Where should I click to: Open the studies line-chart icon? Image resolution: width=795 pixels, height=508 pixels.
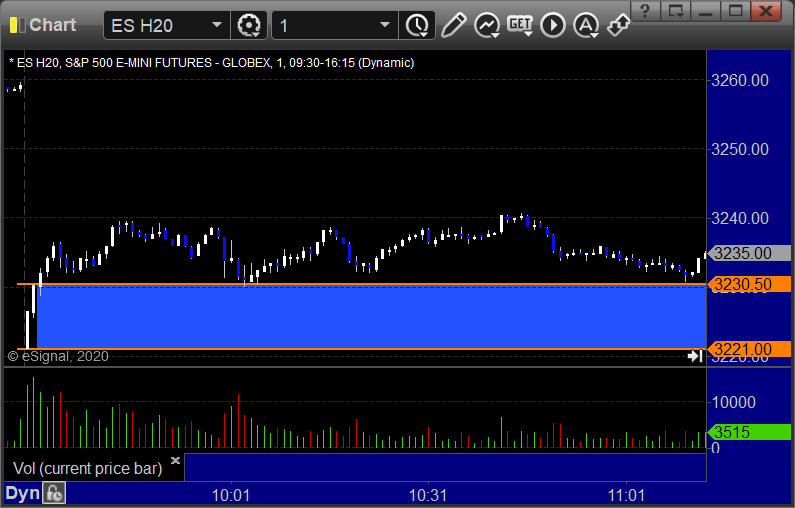pyautogui.click(x=487, y=25)
